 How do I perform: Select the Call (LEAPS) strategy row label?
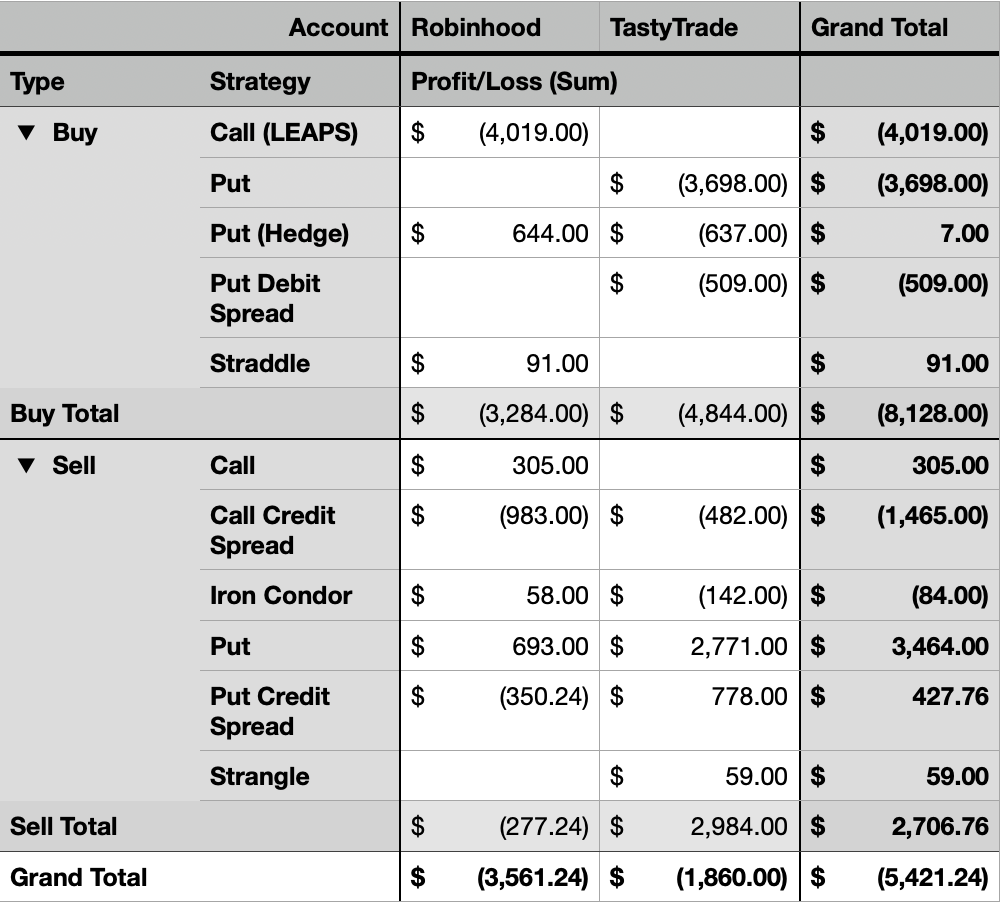pyautogui.click(x=283, y=133)
